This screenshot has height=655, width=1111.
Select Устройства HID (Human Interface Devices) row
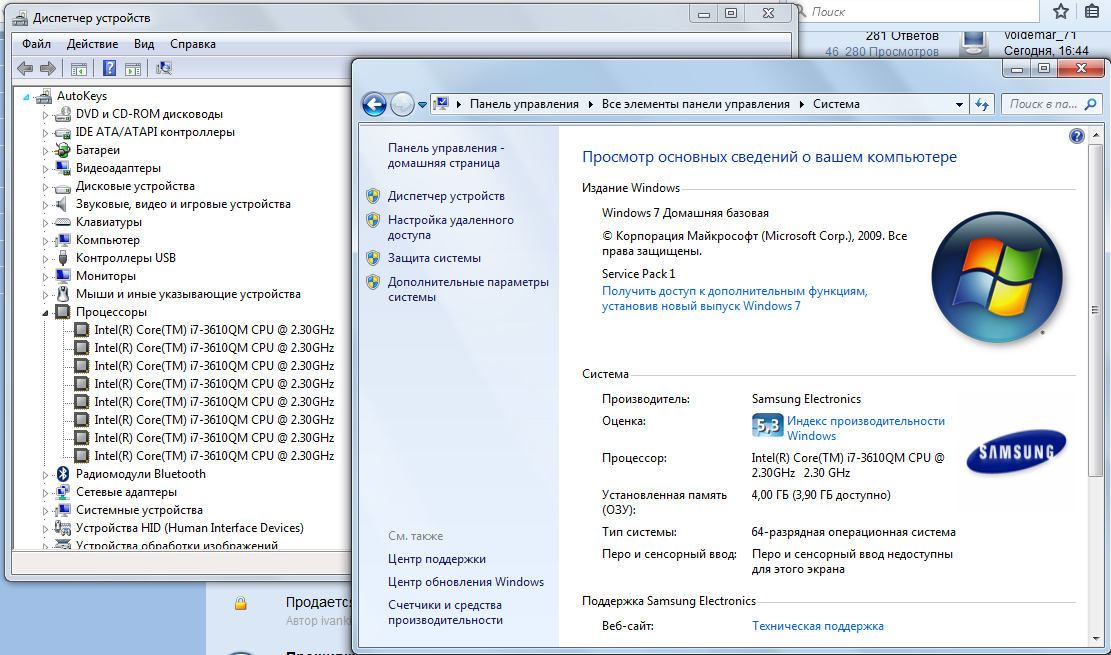coord(190,528)
